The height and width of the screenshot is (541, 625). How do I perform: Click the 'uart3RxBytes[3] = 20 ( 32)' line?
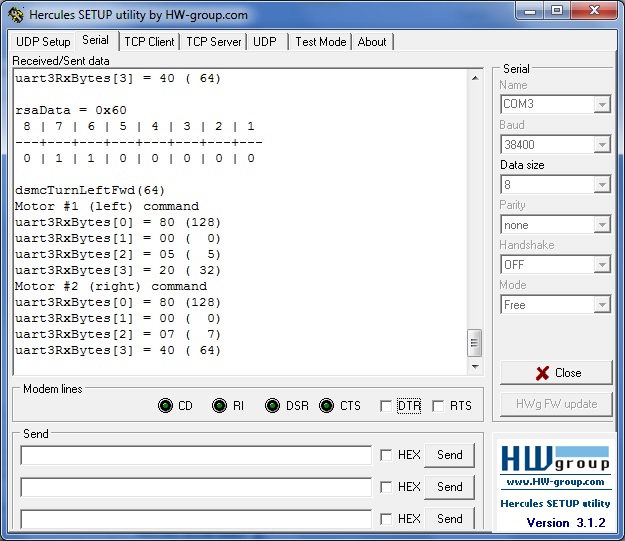pos(118,270)
